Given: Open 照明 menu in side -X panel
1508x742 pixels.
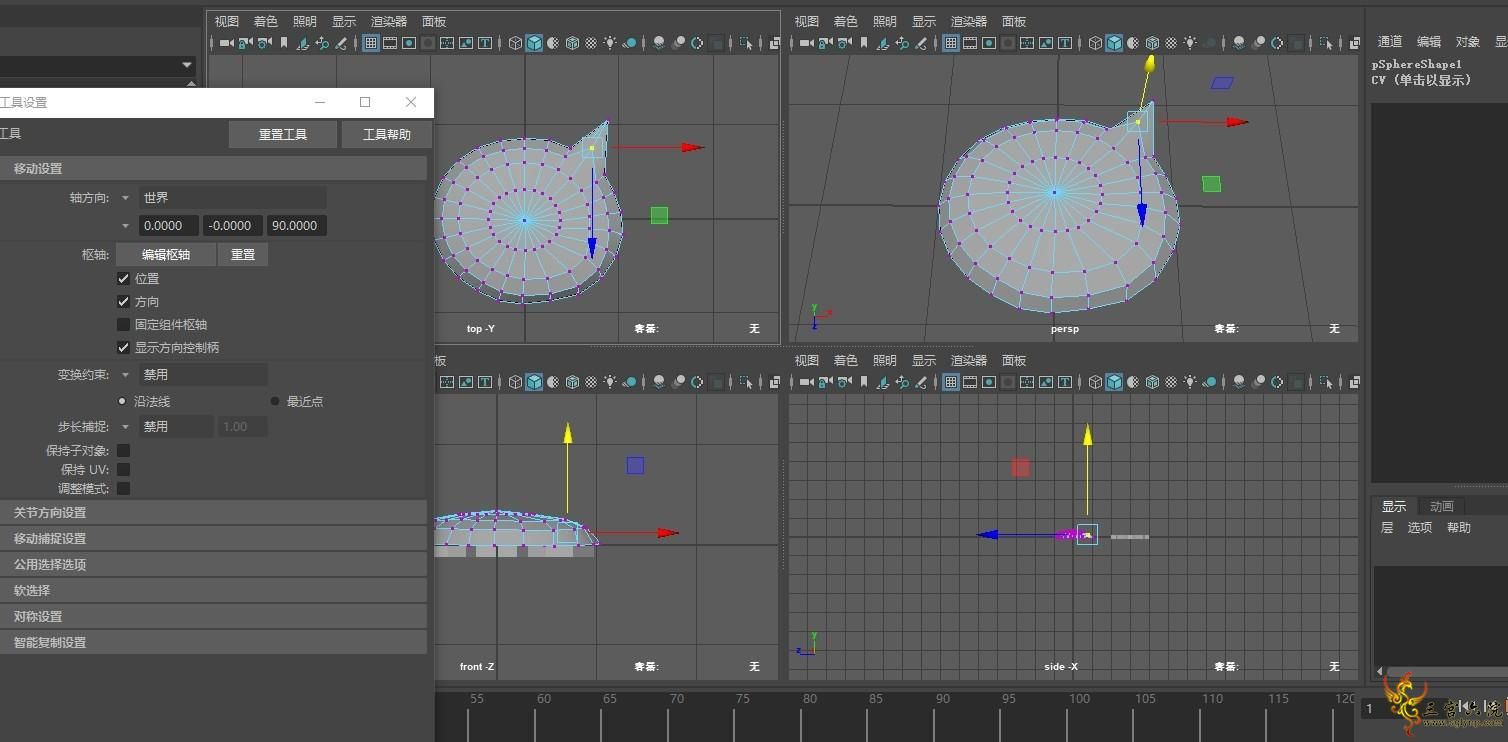Looking at the screenshot, I should (885, 360).
